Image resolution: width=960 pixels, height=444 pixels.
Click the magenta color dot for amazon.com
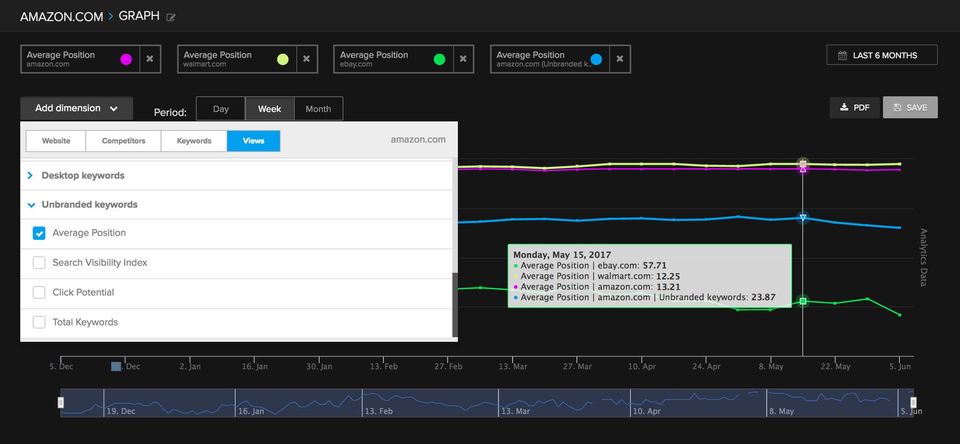click(x=126, y=59)
